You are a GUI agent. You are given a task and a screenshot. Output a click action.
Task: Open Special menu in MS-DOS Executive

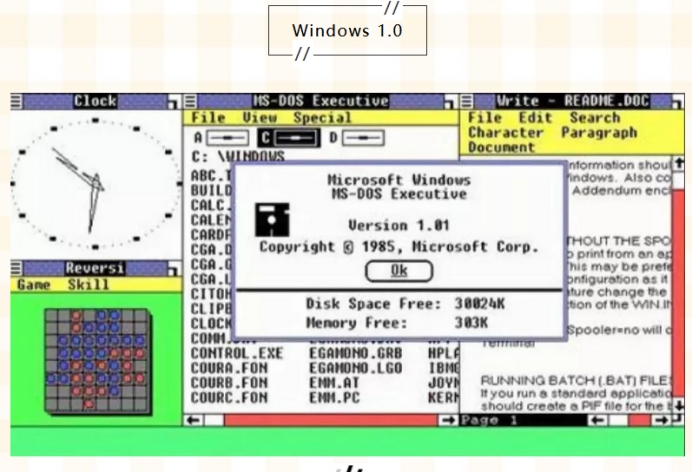click(323, 118)
